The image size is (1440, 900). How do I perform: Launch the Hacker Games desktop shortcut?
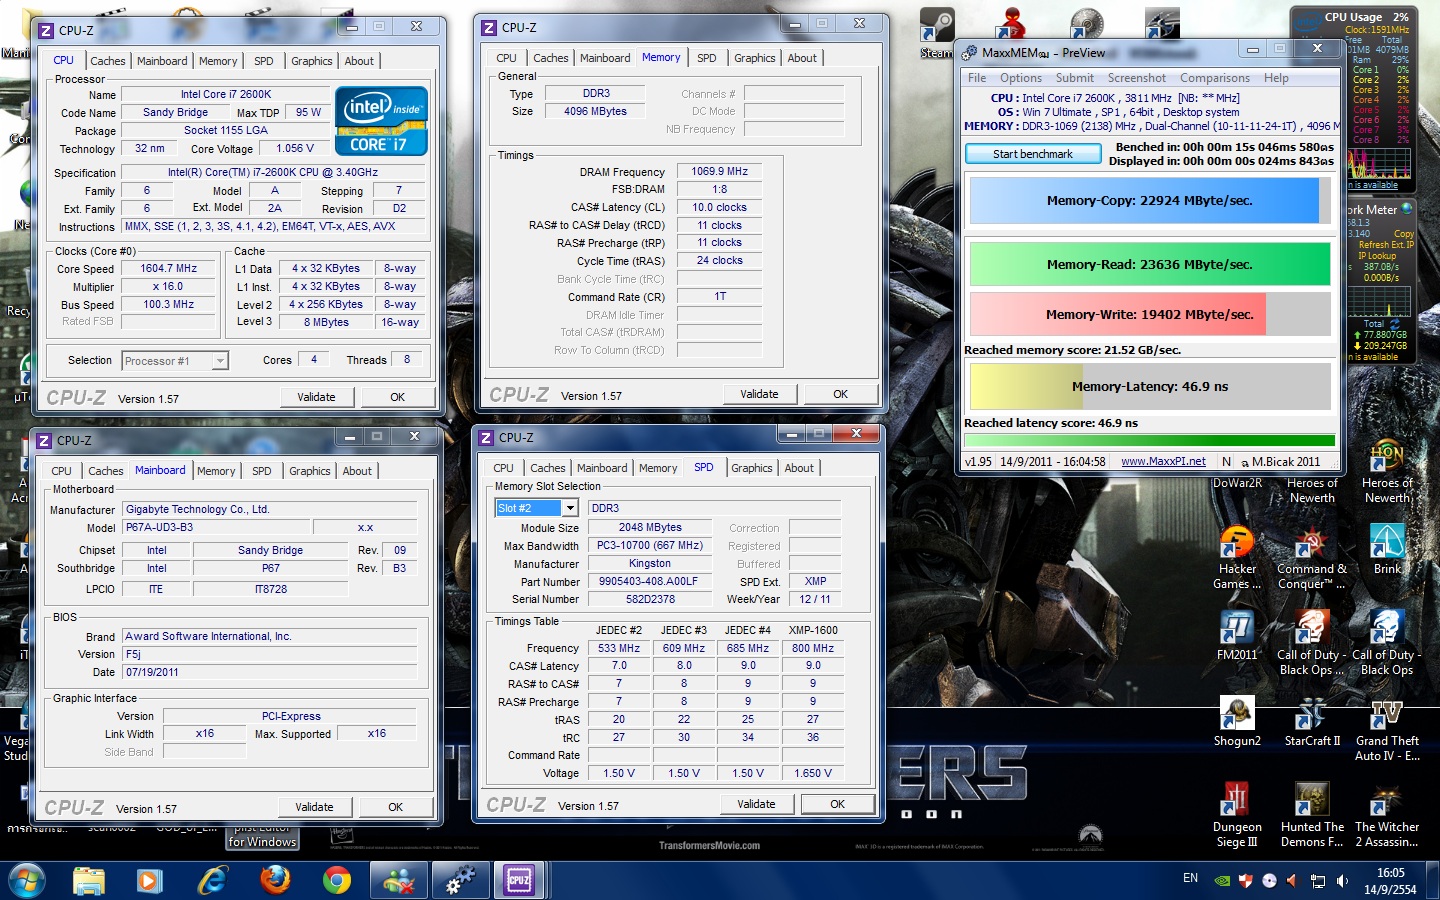pos(1237,558)
